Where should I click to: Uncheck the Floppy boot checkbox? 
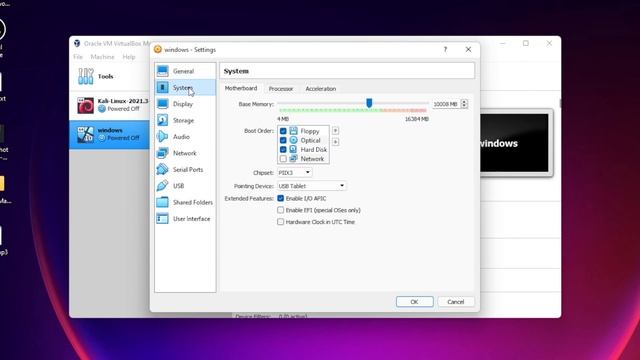point(283,131)
